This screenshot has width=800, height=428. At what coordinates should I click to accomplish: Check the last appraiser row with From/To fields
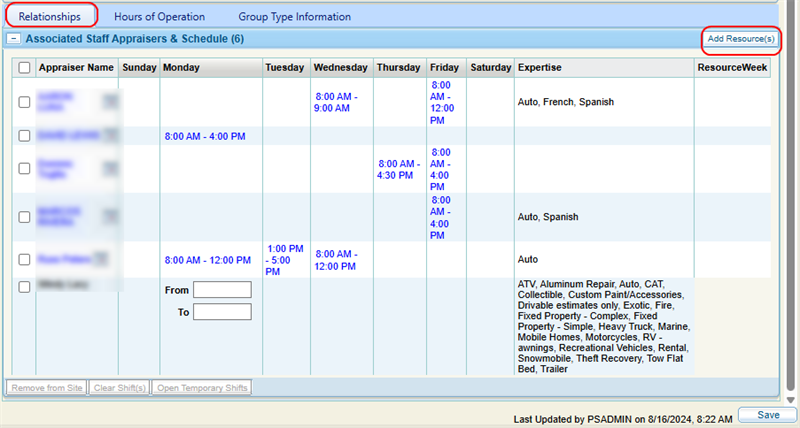[x=24, y=287]
